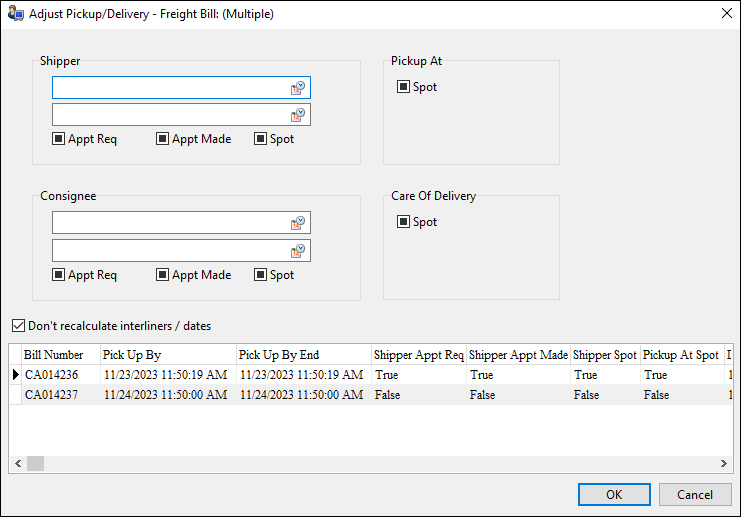
Task: Toggle Consignee Spot checkbox
Action: tap(261, 275)
